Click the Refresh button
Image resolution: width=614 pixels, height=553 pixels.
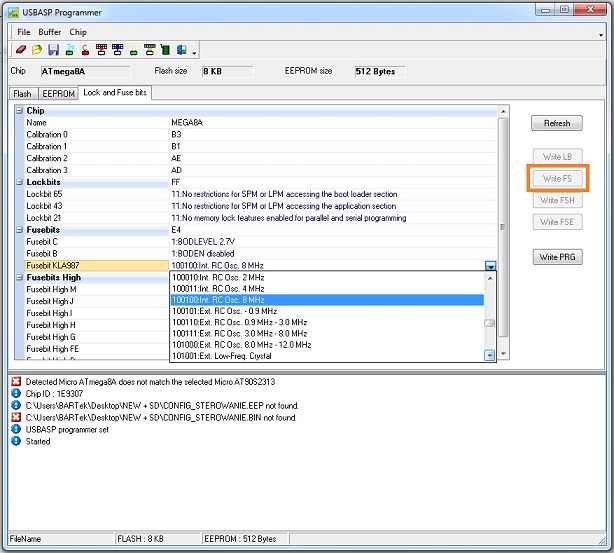click(x=557, y=123)
